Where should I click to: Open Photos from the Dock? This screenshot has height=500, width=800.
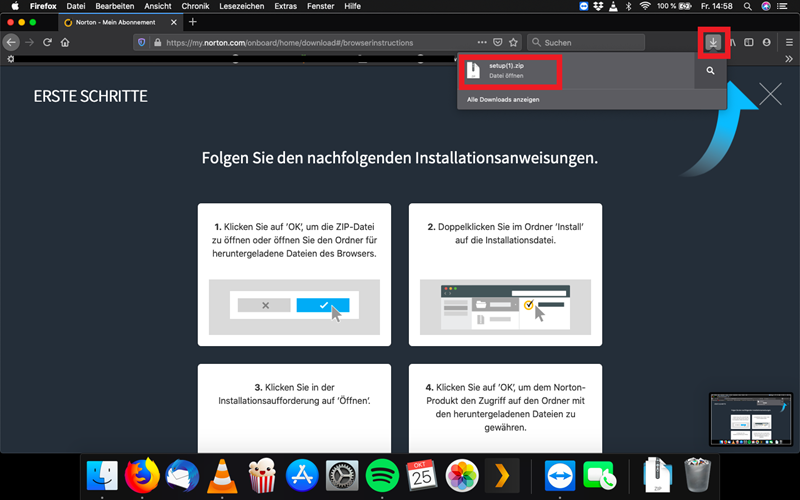click(462, 476)
